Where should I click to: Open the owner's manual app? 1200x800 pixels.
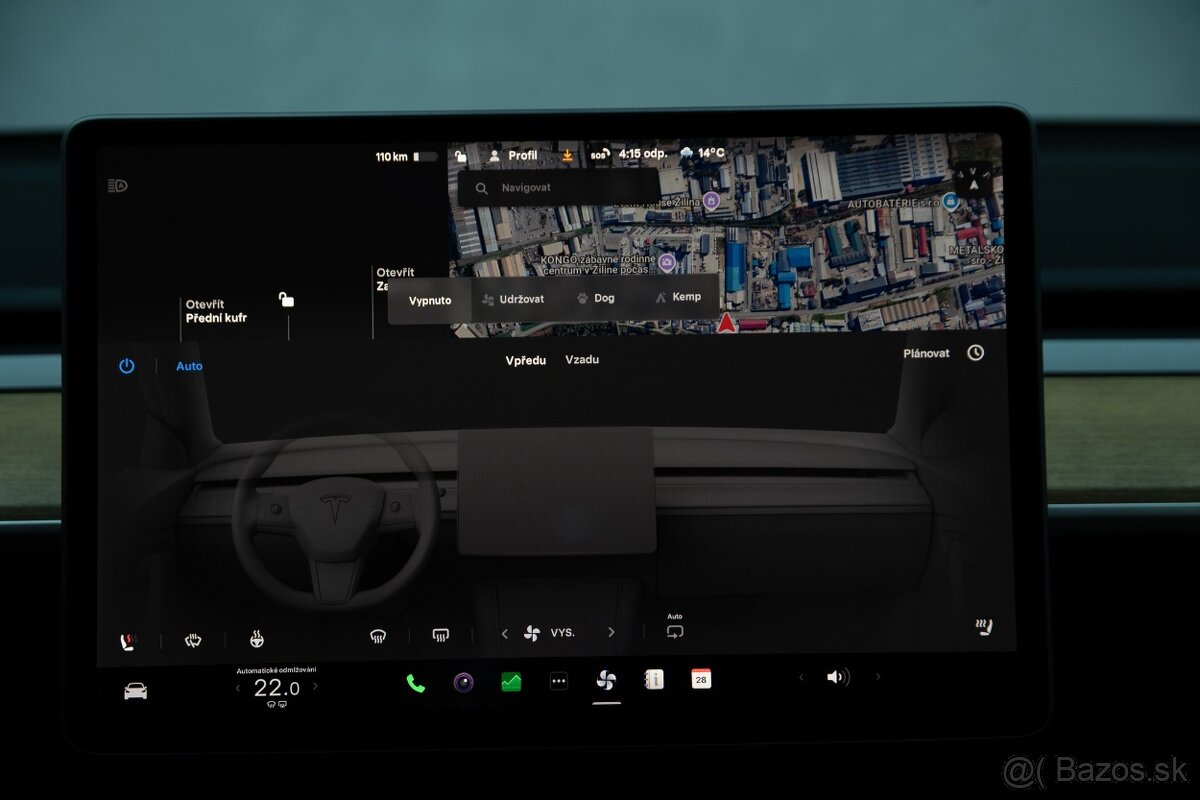tap(654, 680)
